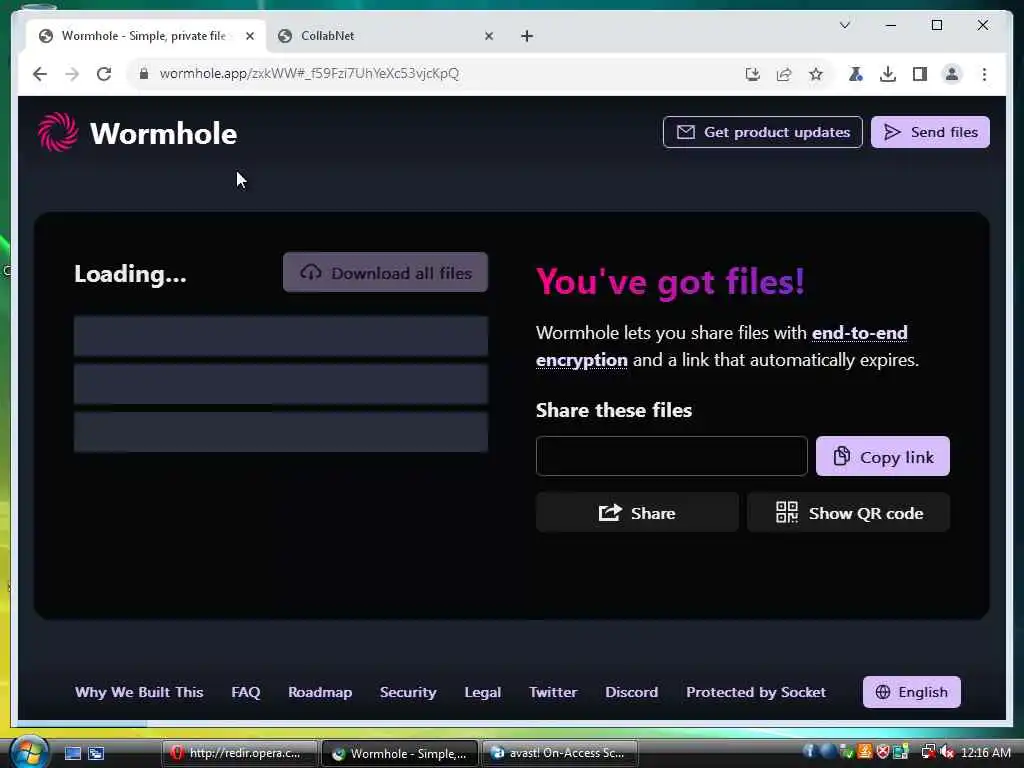The image size is (1024, 768).
Task: Go back to previous page
Action: tap(40, 74)
